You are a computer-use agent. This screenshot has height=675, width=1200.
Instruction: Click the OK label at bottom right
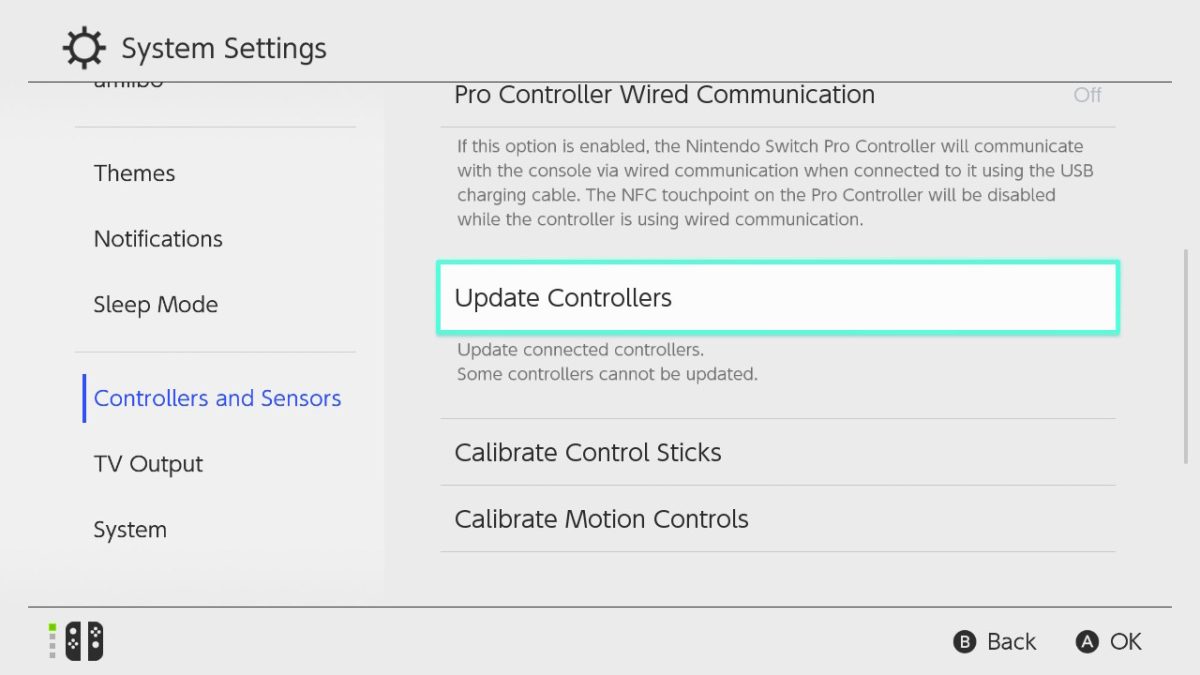tap(1128, 641)
